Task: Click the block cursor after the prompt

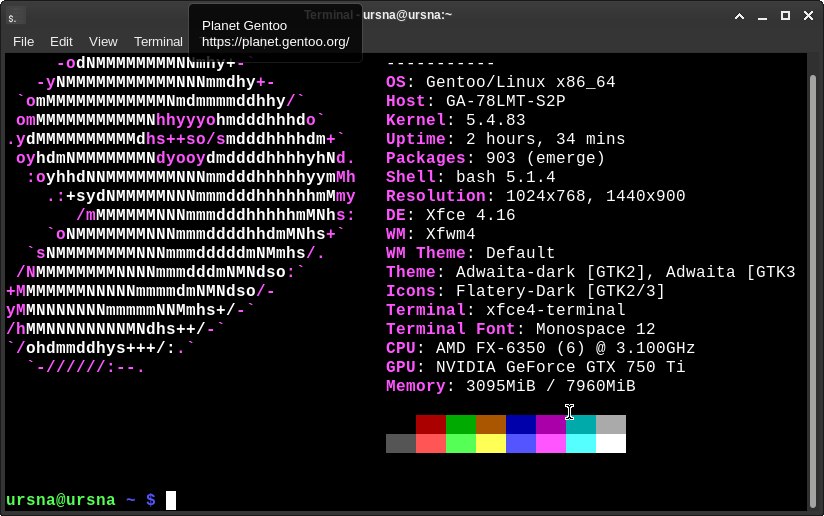Action: coord(171,500)
